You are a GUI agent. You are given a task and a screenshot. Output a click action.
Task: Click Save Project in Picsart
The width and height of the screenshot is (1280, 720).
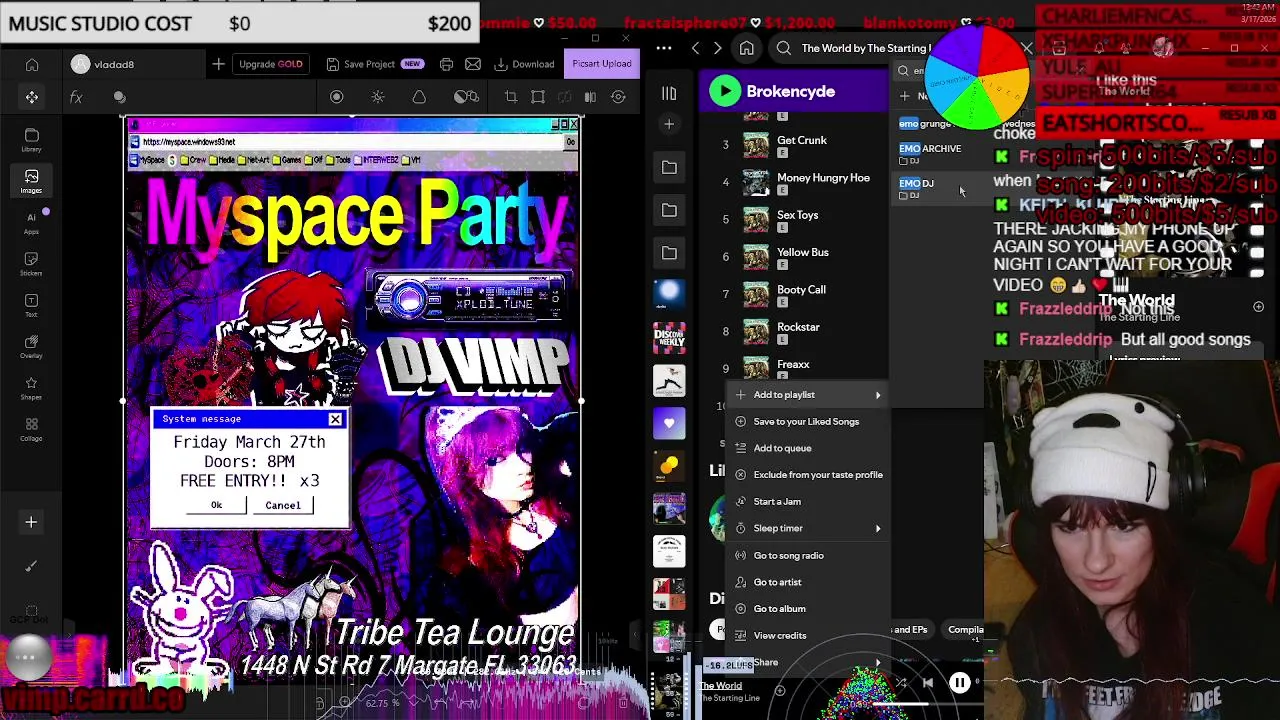pyautogui.click(x=375, y=64)
